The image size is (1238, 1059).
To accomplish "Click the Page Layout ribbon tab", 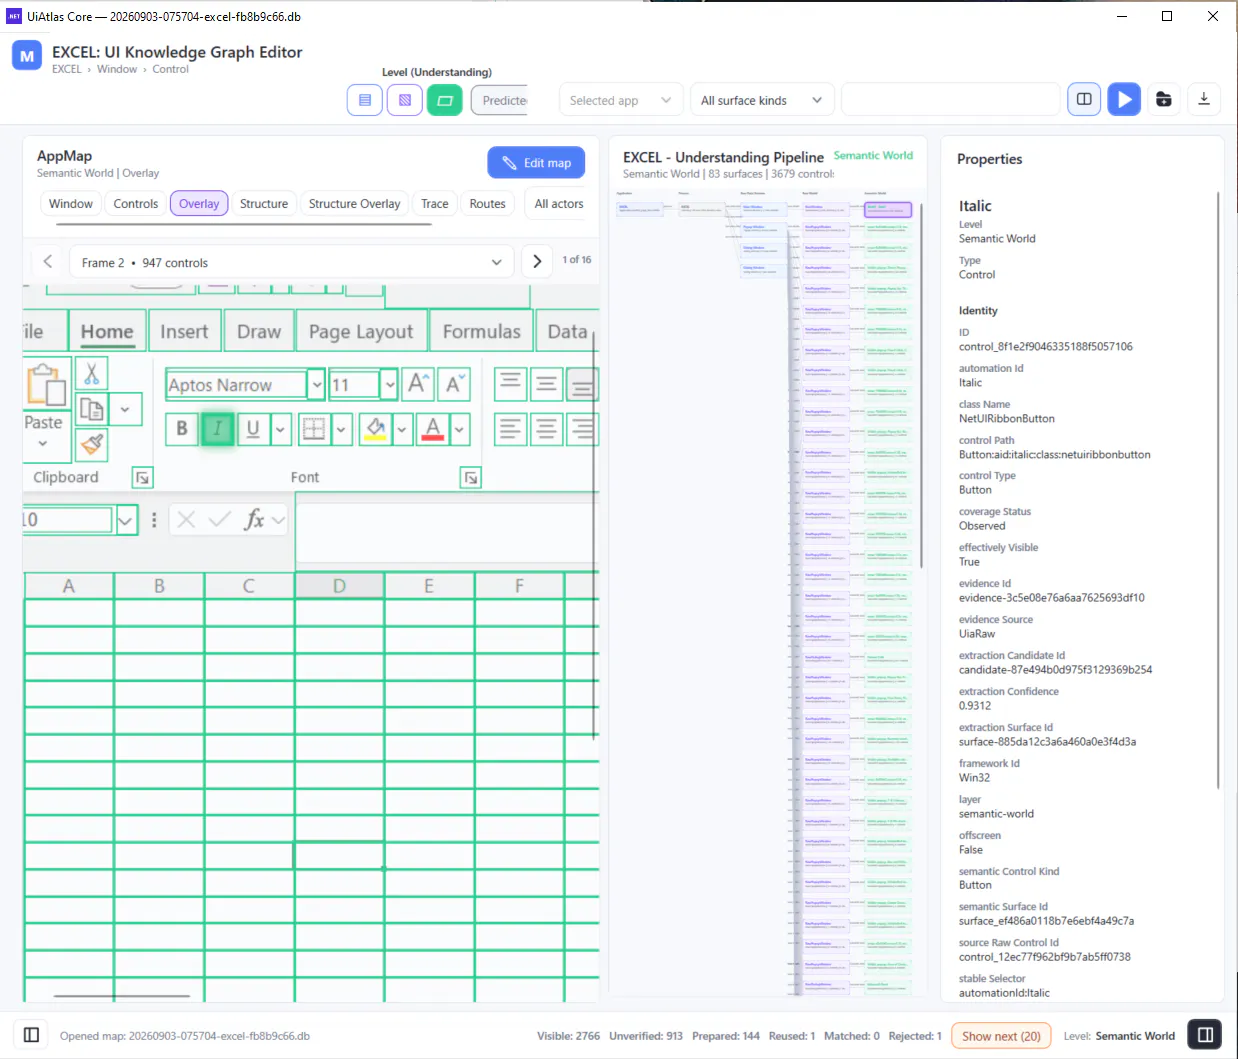I will click(x=361, y=332).
